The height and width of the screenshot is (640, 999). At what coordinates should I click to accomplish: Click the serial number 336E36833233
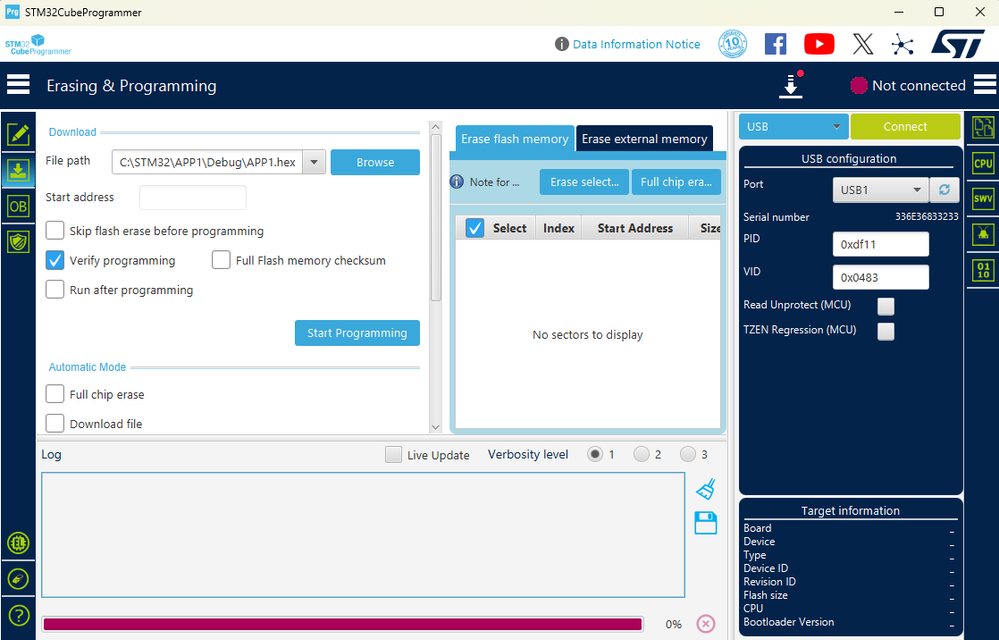(x=926, y=217)
